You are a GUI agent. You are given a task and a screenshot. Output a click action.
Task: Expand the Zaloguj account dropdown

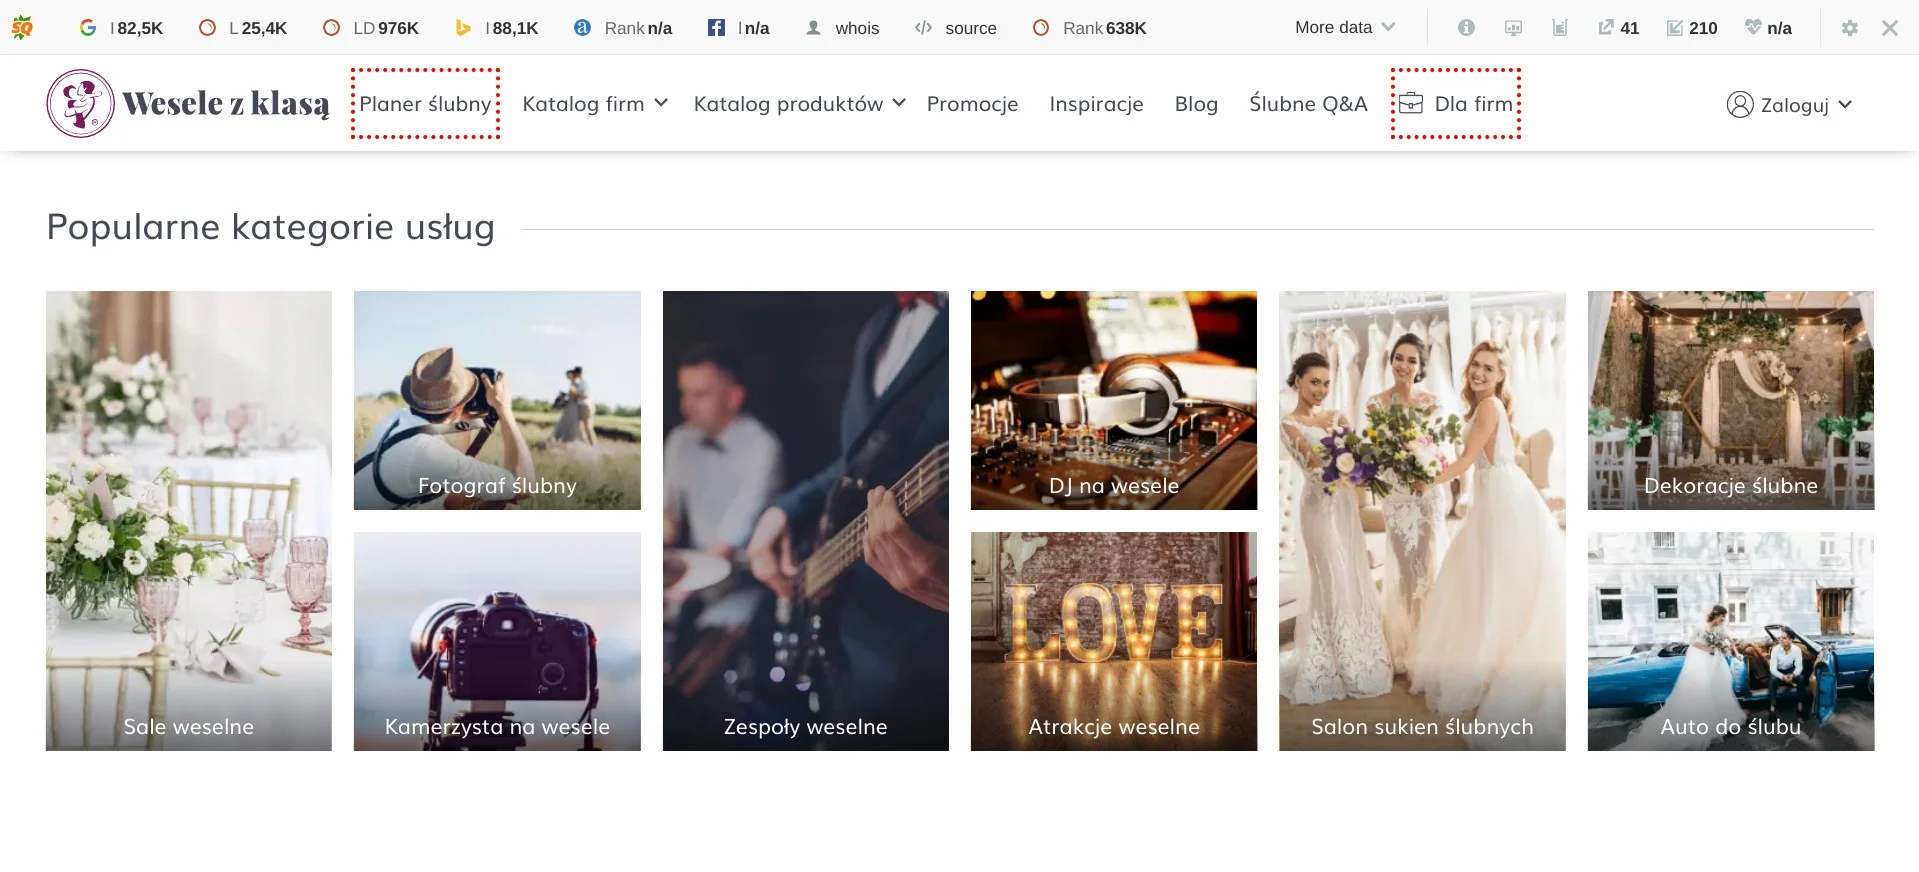click(1789, 105)
